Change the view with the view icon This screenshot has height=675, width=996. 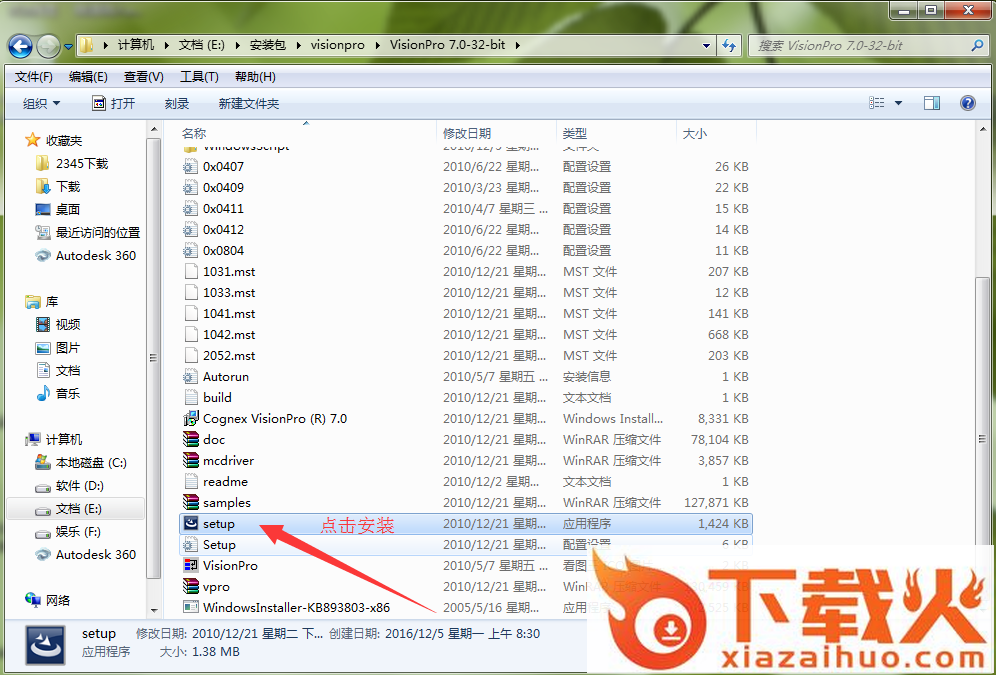click(x=877, y=103)
